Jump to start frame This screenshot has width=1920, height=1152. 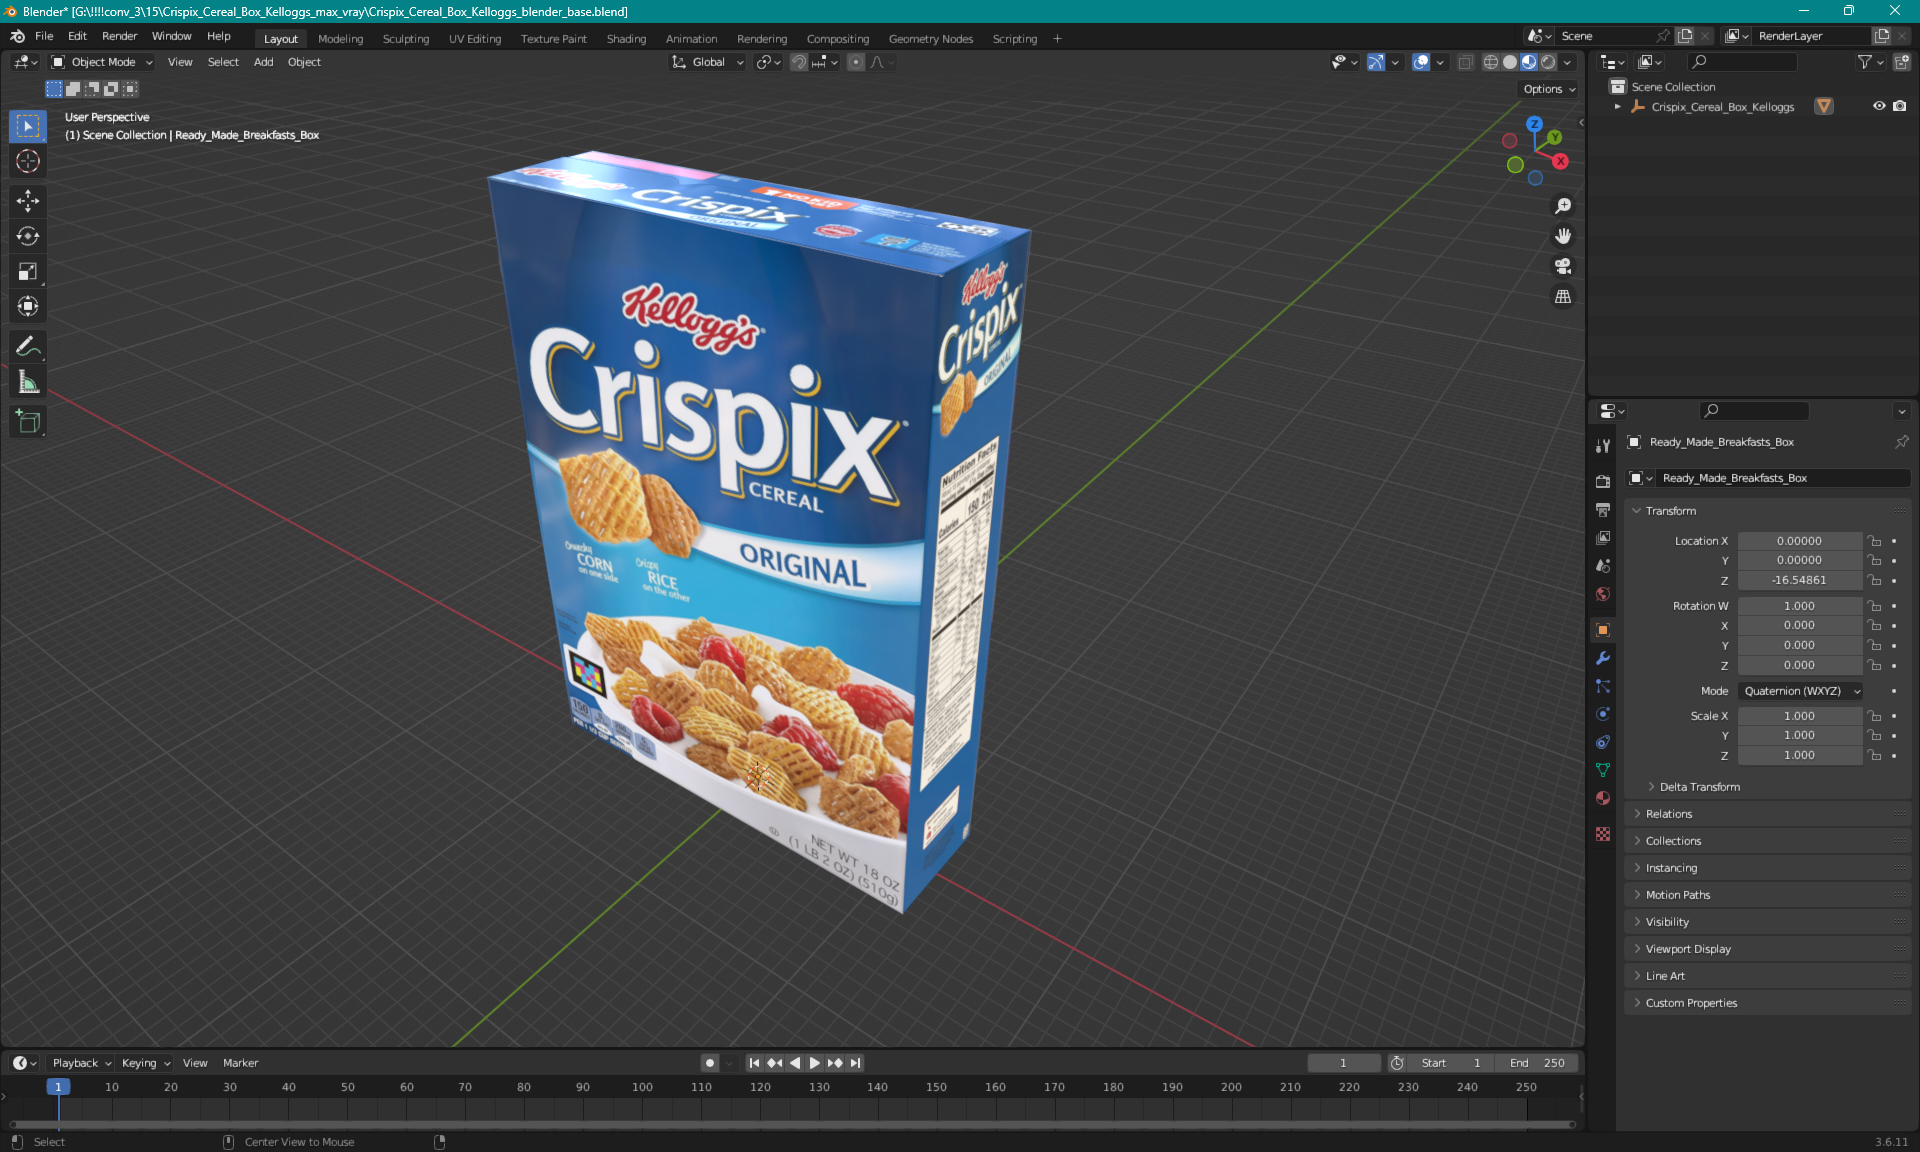tap(754, 1063)
